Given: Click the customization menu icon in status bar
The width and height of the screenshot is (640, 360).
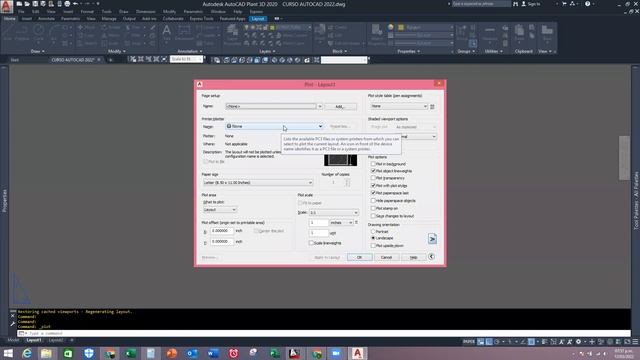Looking at the screenshot, I should click(x=635, y=342).
